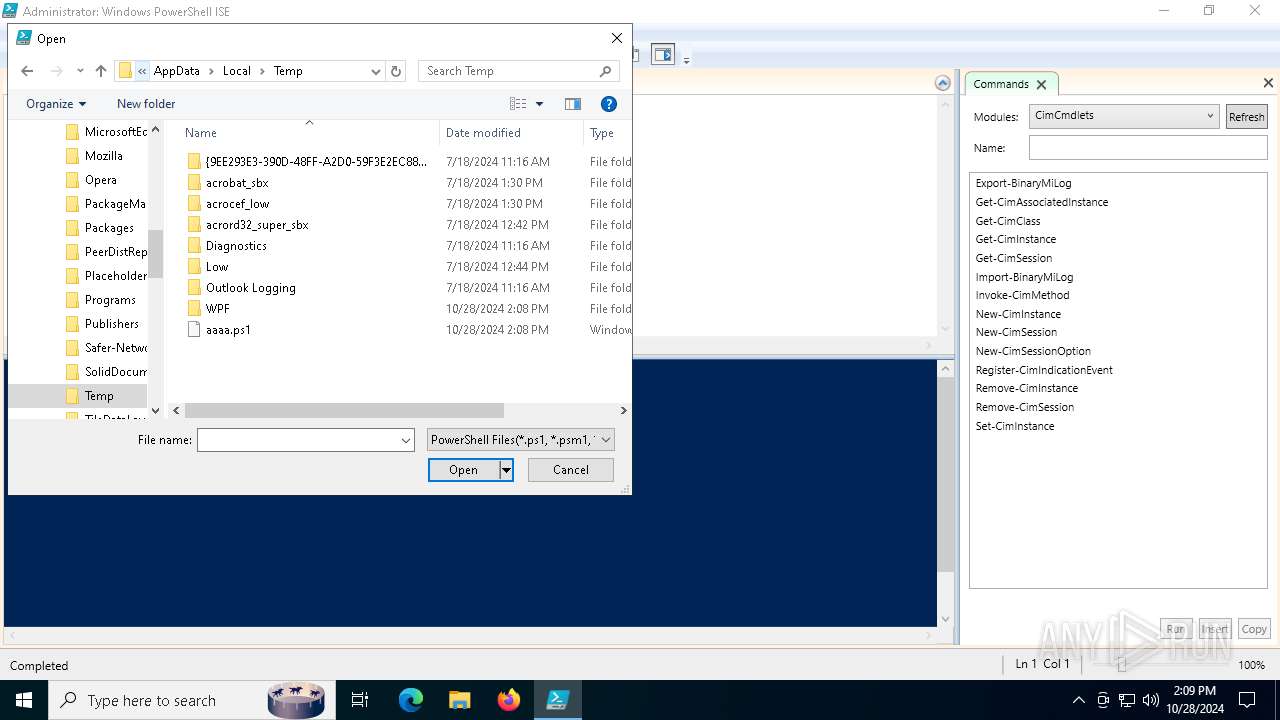Select acrobat_sbx folder
This screenshot has height=720, width=1280.
[237, 183]
